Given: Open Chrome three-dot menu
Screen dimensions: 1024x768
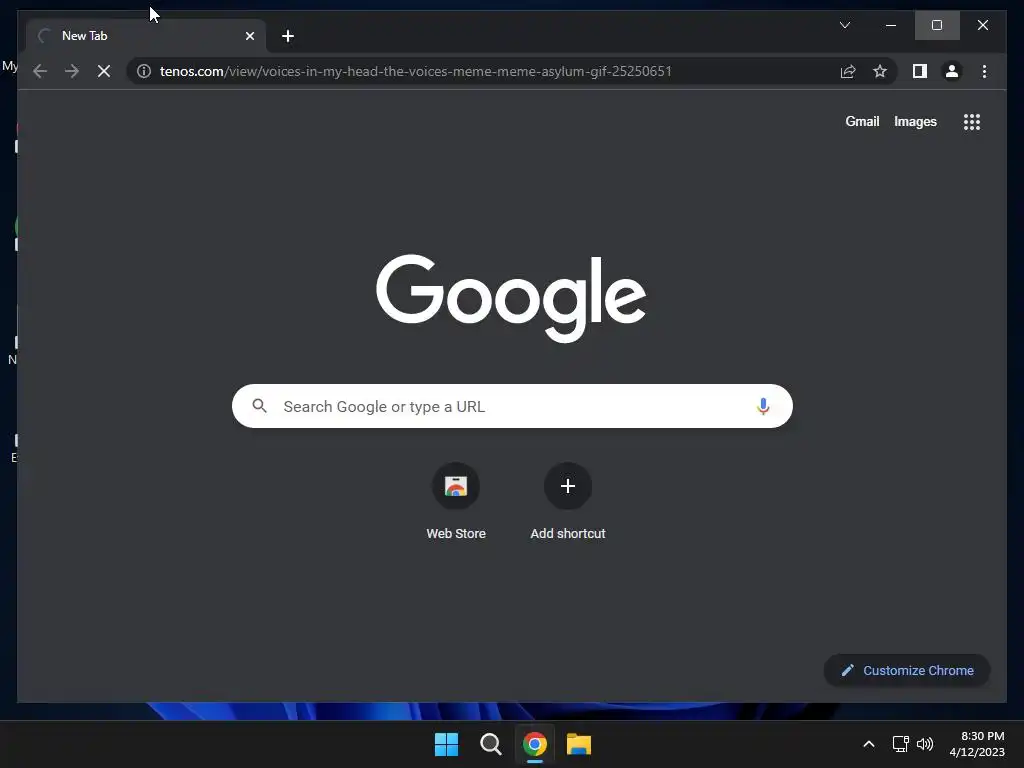Looking at the screenshot, I should pyautogui.click(x=984, y=71).
